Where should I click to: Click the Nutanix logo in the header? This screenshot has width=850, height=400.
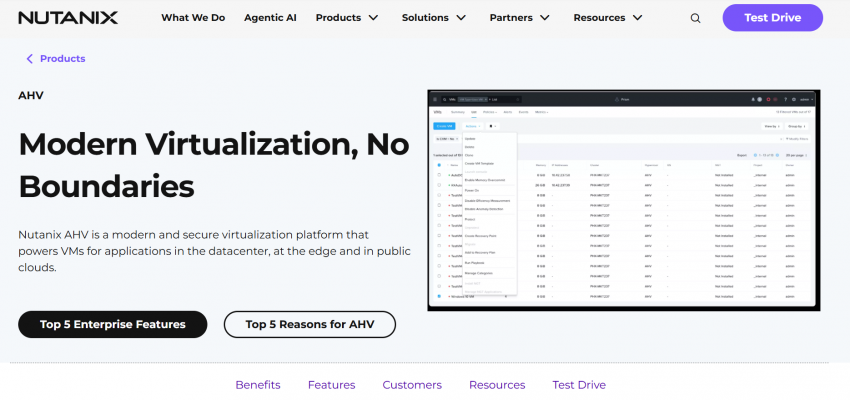pyautogui.click(x=68, y=18)
